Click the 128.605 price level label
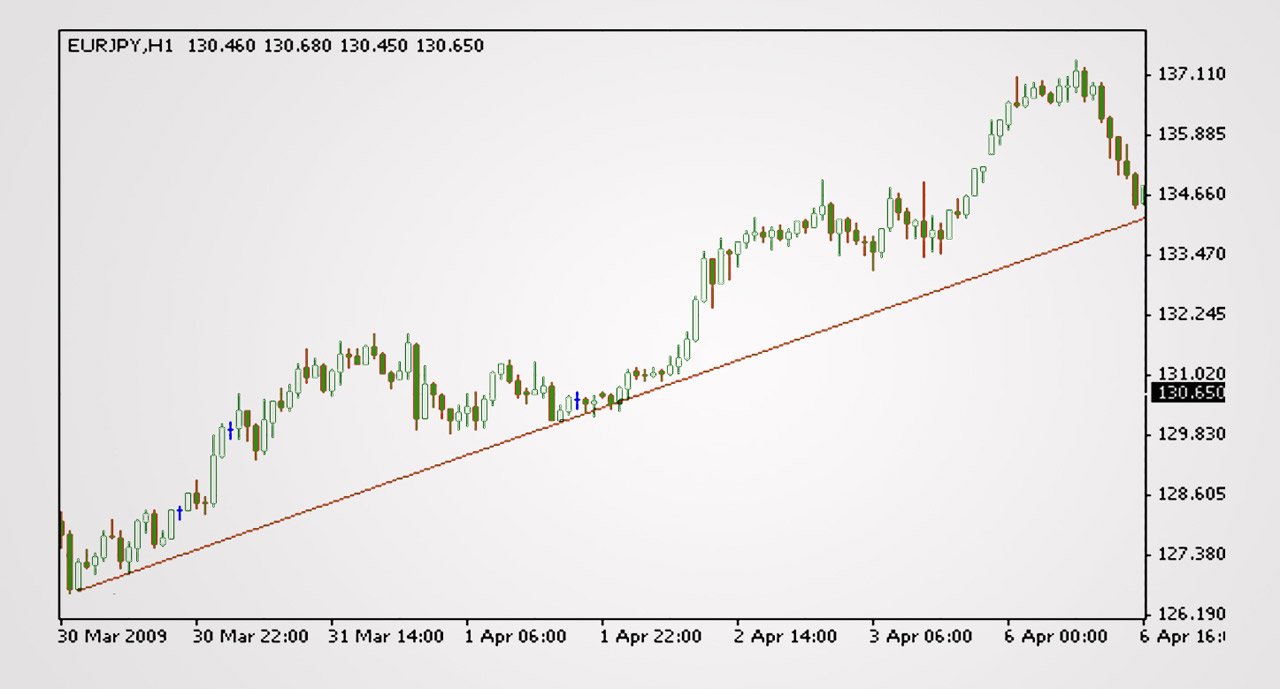 (1191, 494)
